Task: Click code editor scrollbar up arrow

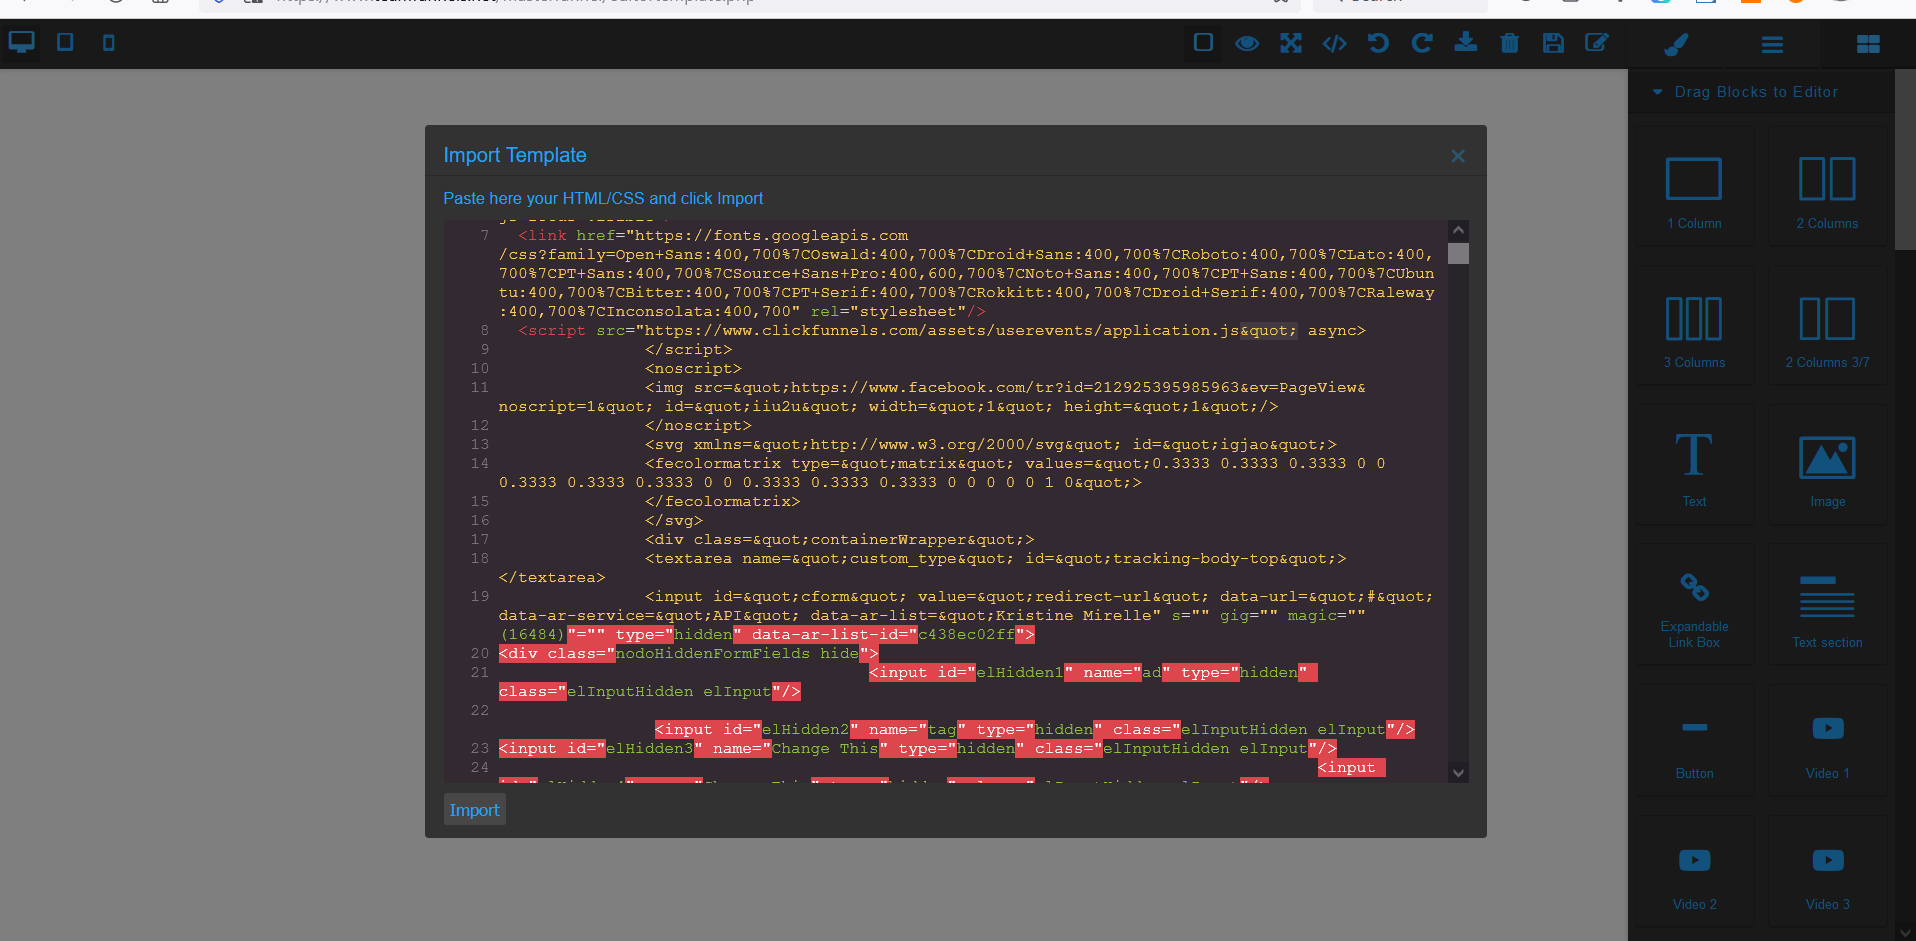Action: (x=1458, y=229)
